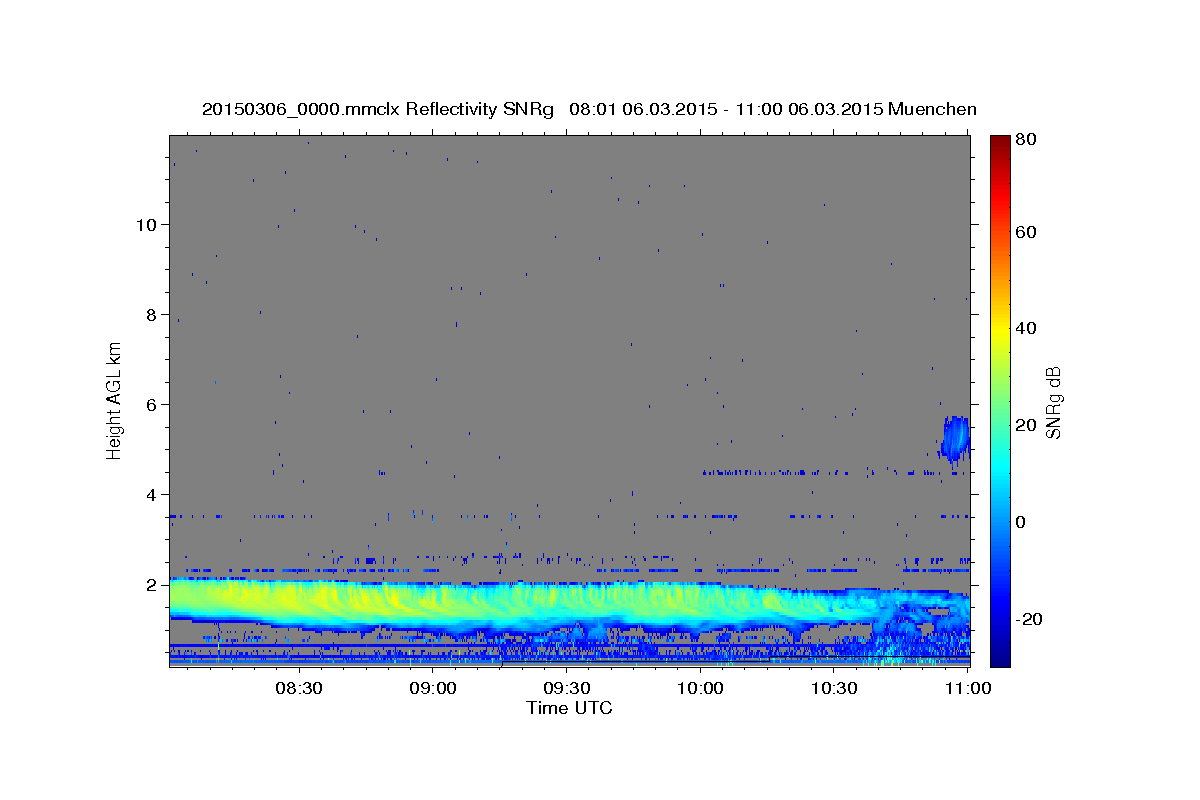The image size is (1200, 800).
Task: Click the height tick label 6
Action: [x=151, y=404]
